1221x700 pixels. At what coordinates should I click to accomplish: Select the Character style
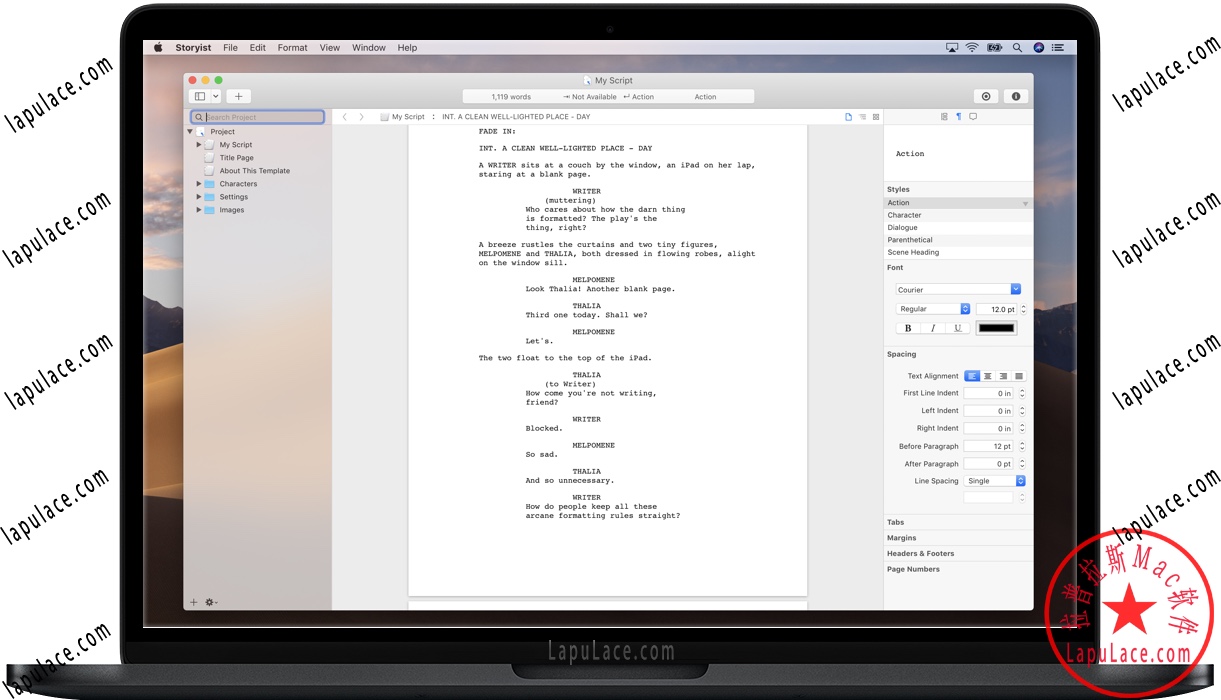[x=958, y=215]
